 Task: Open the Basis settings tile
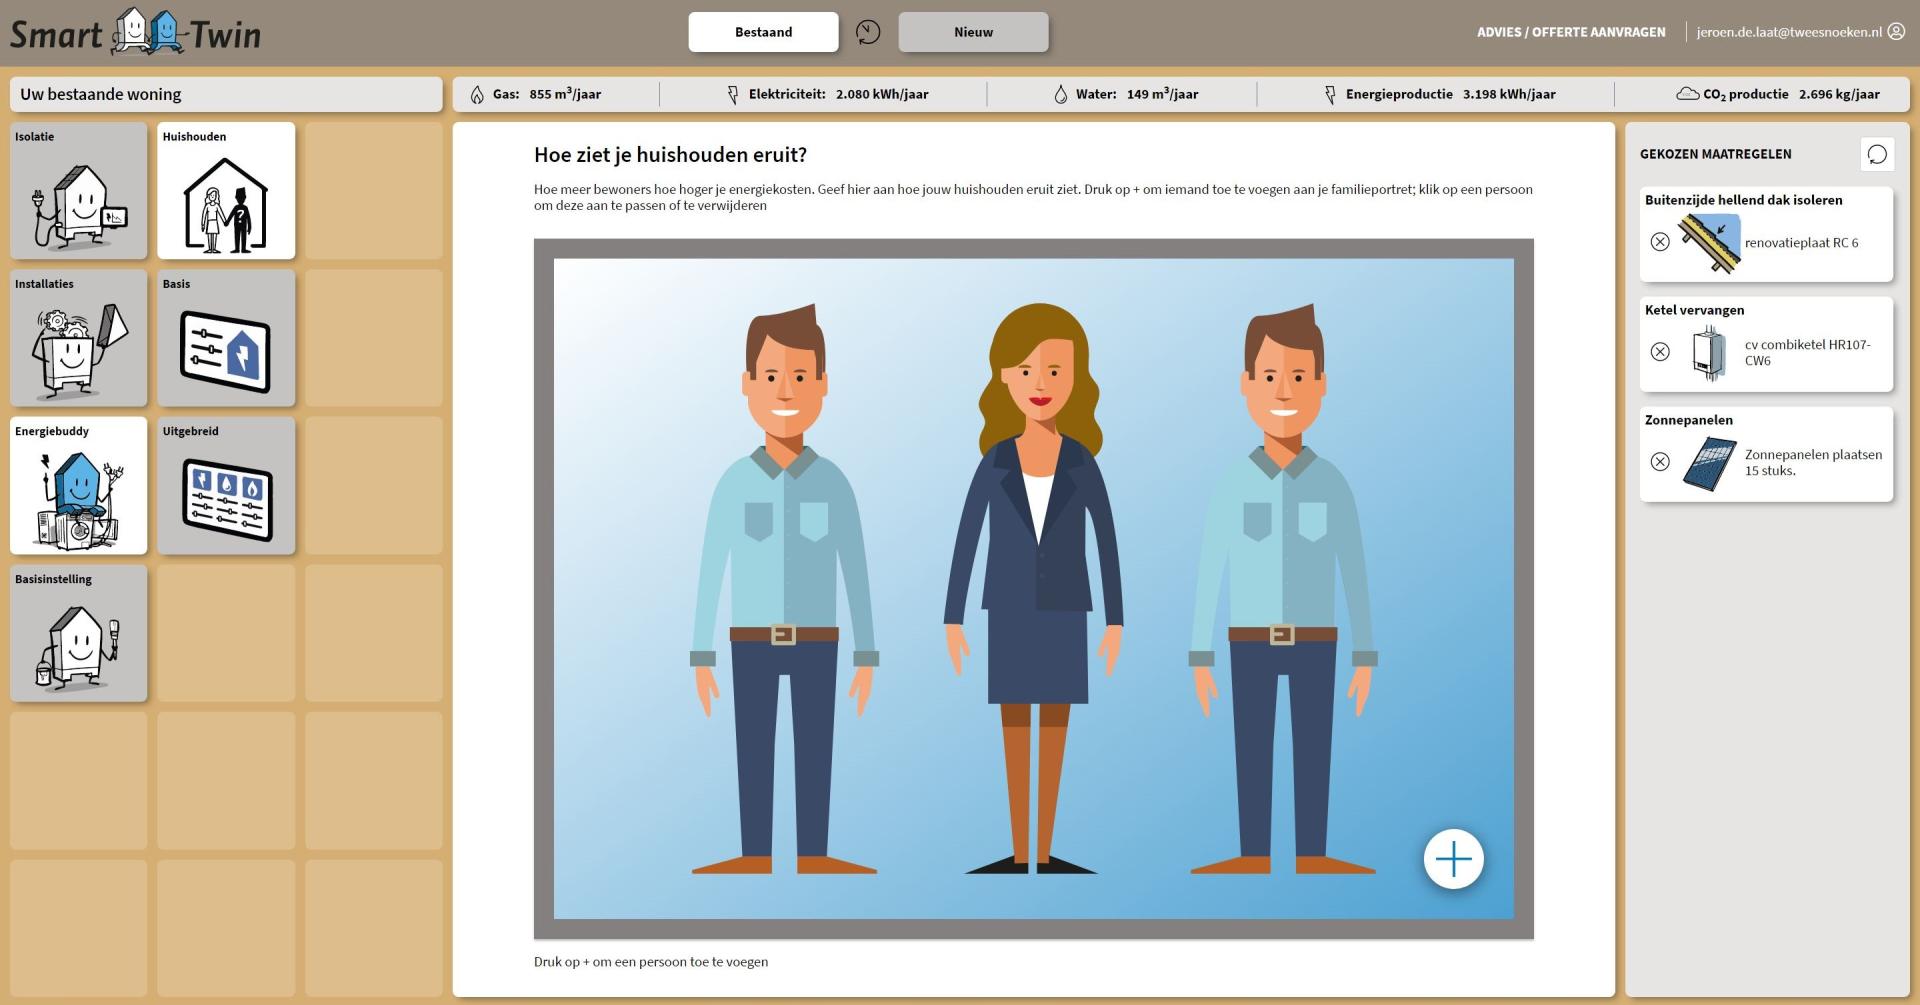coord(226,338)
